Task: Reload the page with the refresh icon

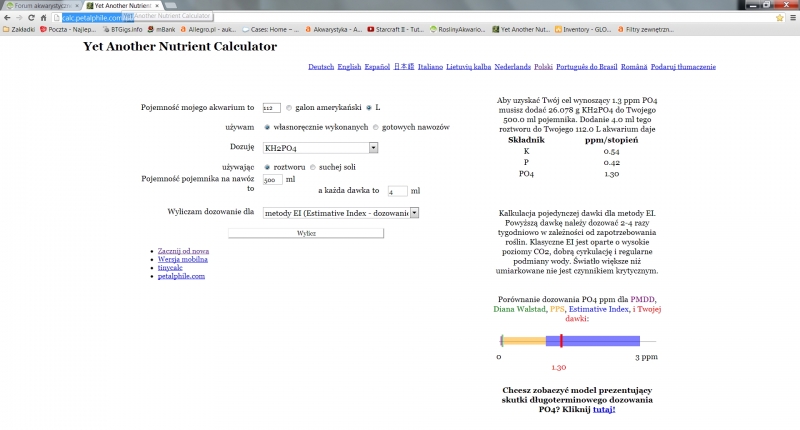Action: (31, 17)
